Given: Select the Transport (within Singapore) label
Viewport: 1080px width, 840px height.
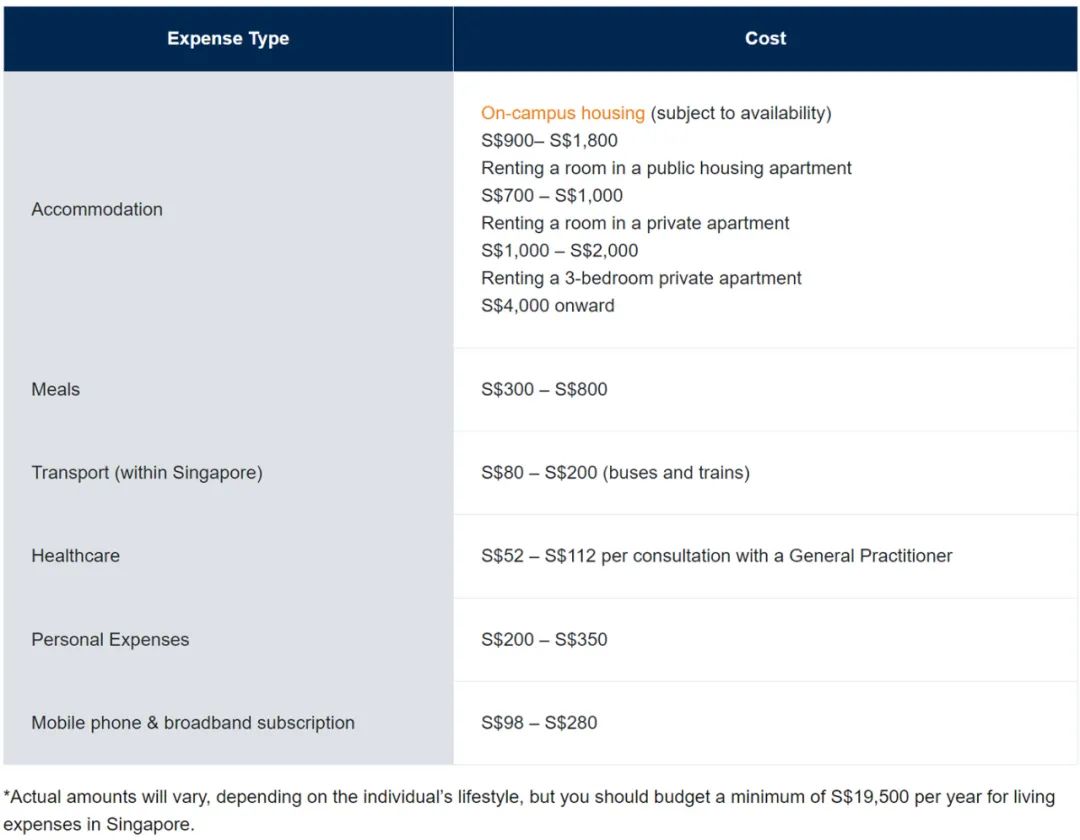Looking at the screenshot, I should (x=147, y=473).
